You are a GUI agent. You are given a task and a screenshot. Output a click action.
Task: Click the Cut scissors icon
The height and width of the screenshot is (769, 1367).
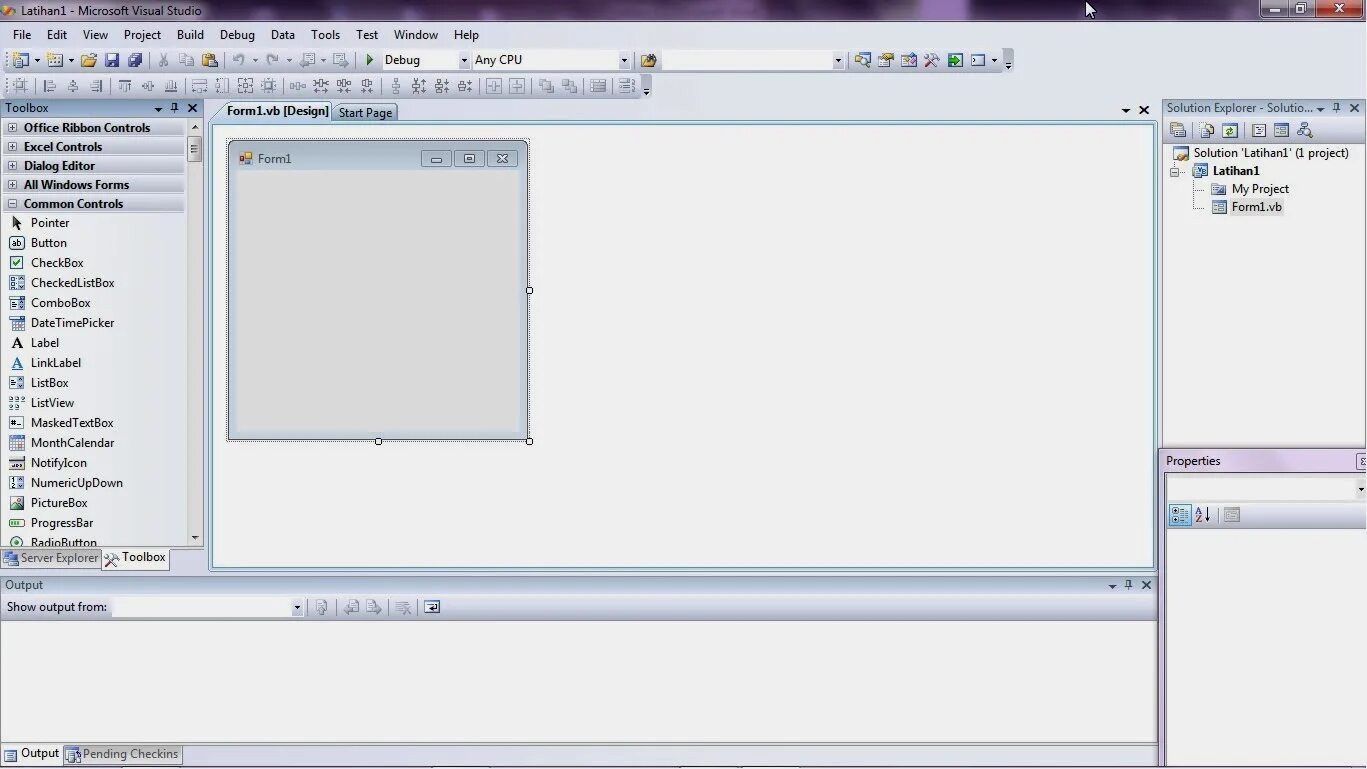(x=163, y=60)
